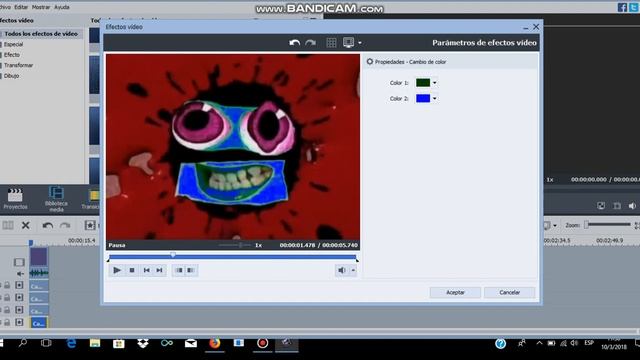Open the Ayuda menu
The width and height of the screenshot is (640, 360).
click(62, 7)
